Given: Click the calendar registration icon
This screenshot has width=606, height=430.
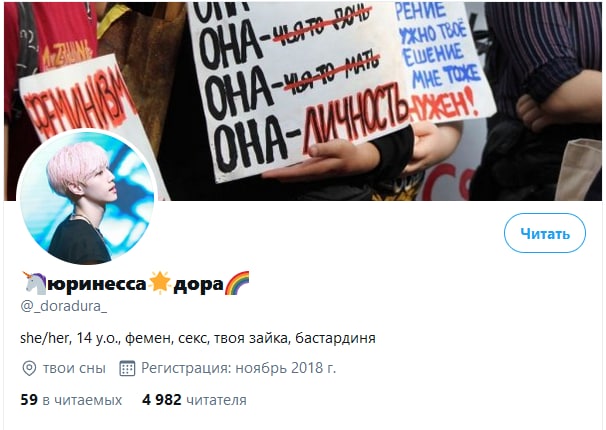Looking at the screenshot, I should click(x=127, y=368).
